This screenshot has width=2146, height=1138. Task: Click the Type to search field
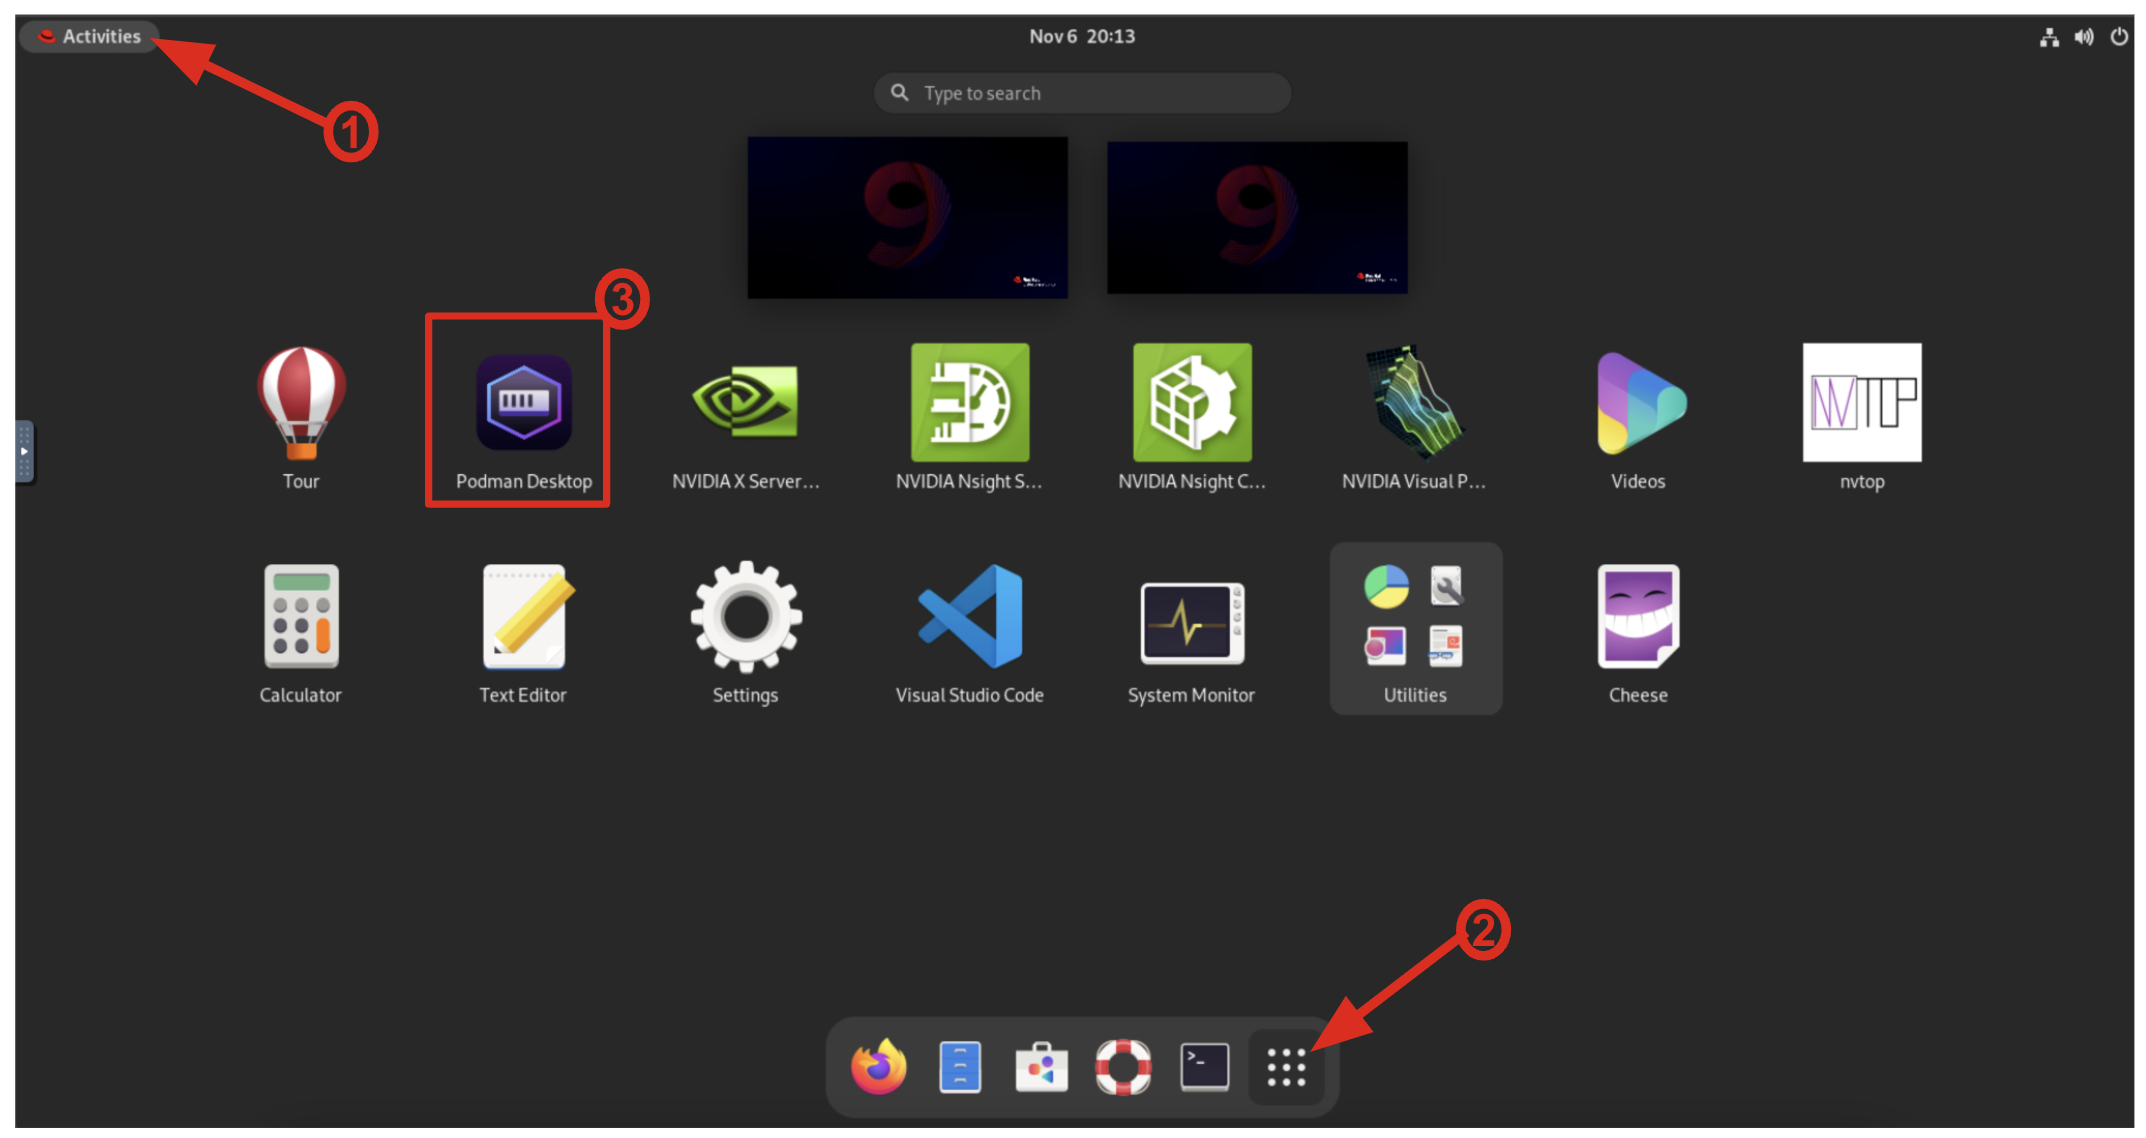(1082, 93)
